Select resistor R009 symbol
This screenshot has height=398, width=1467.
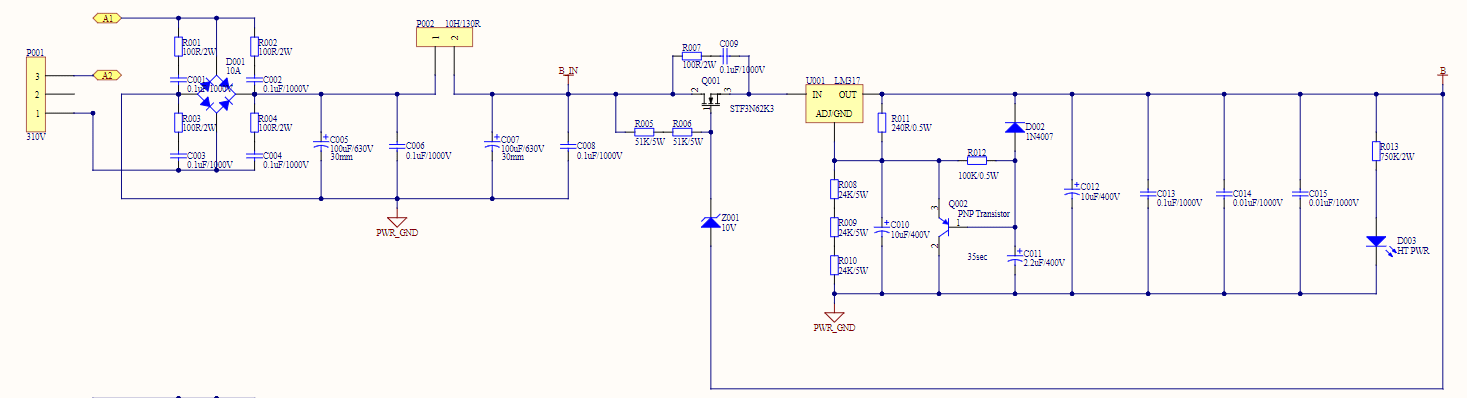pos(833,227)
